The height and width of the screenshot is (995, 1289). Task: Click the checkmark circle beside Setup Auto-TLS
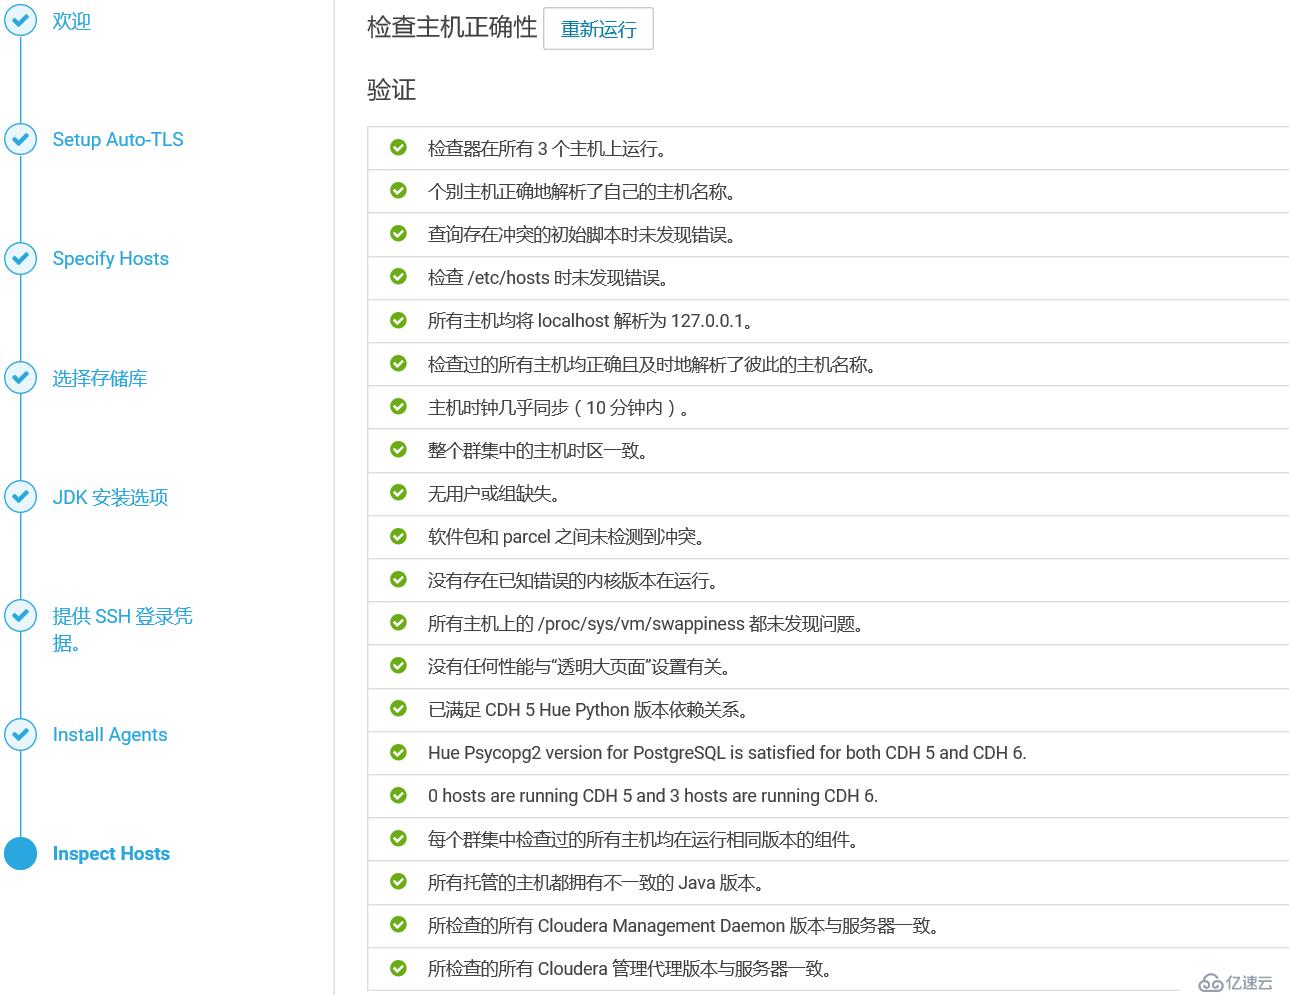coord(20,139)
